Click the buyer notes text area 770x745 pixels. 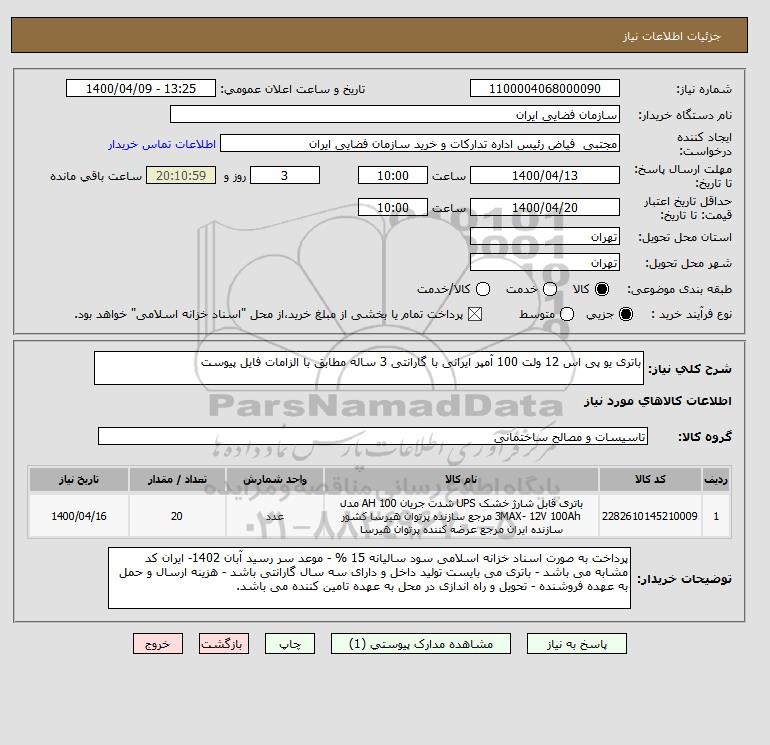tap(369, 578)
